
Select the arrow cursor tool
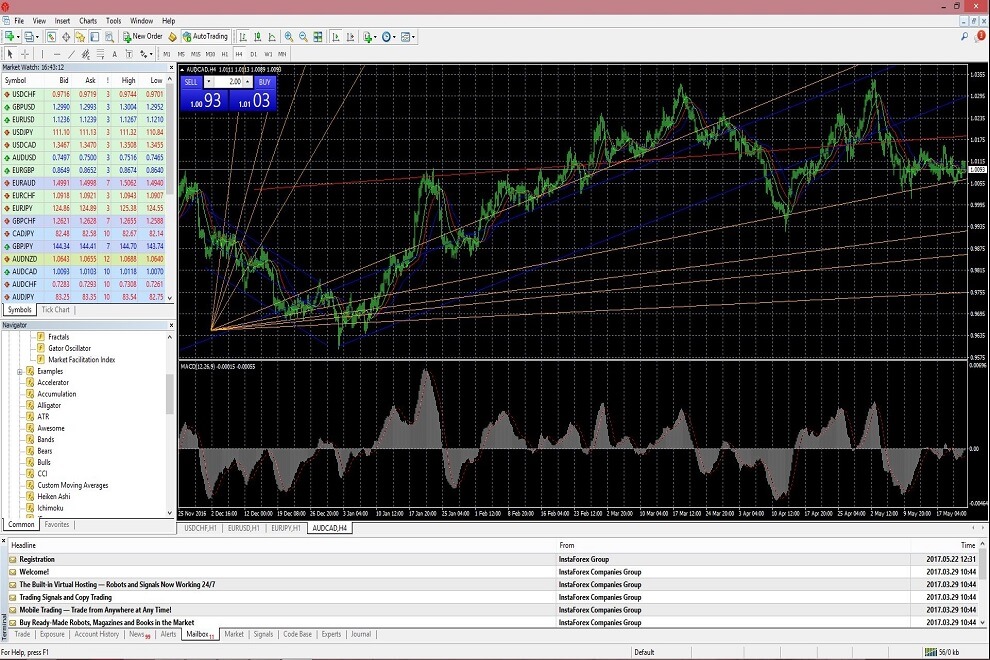pos(10,54)
